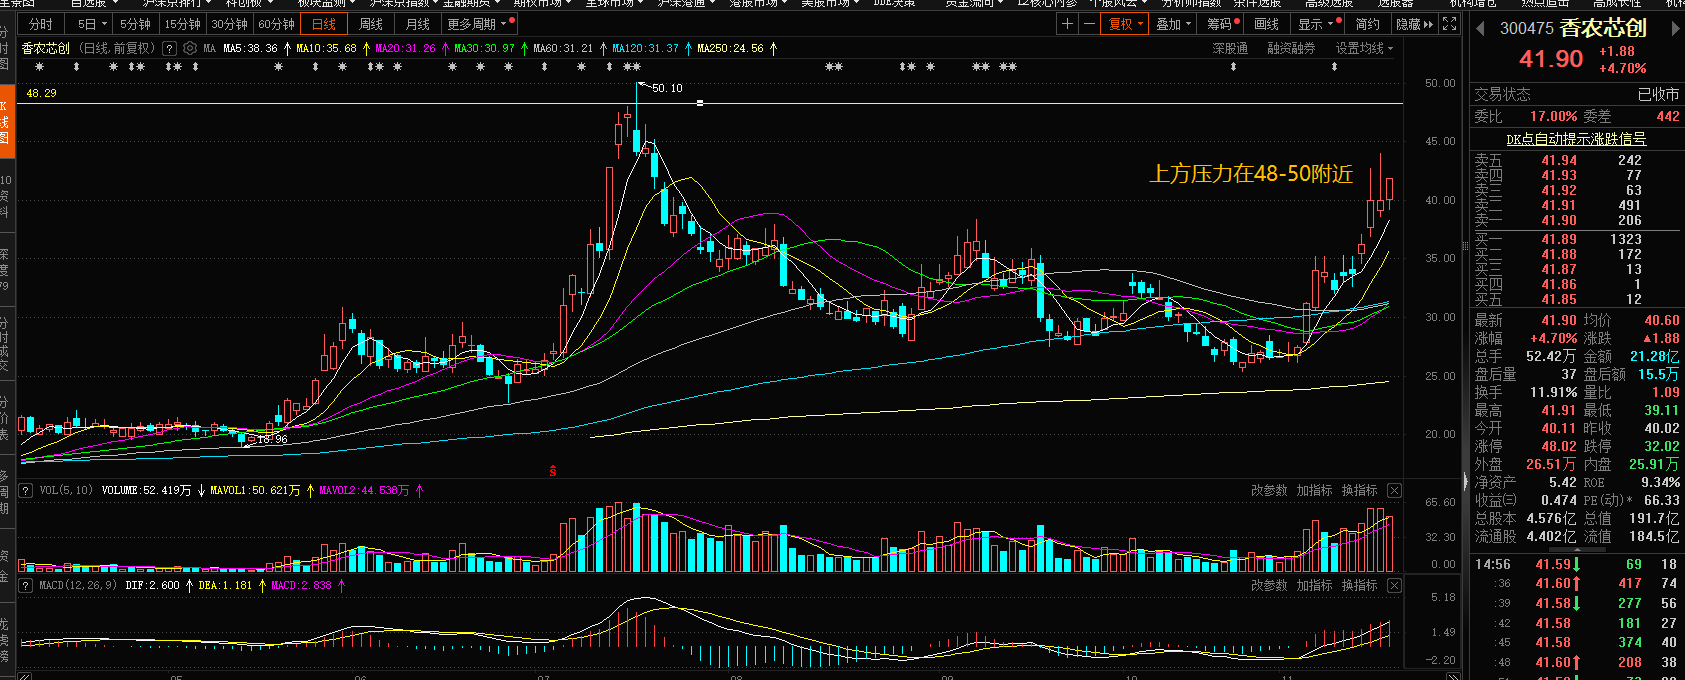Open the MA indicator settings gear icon
Viewport: 1685px width, 680px height.
(190, 48)
